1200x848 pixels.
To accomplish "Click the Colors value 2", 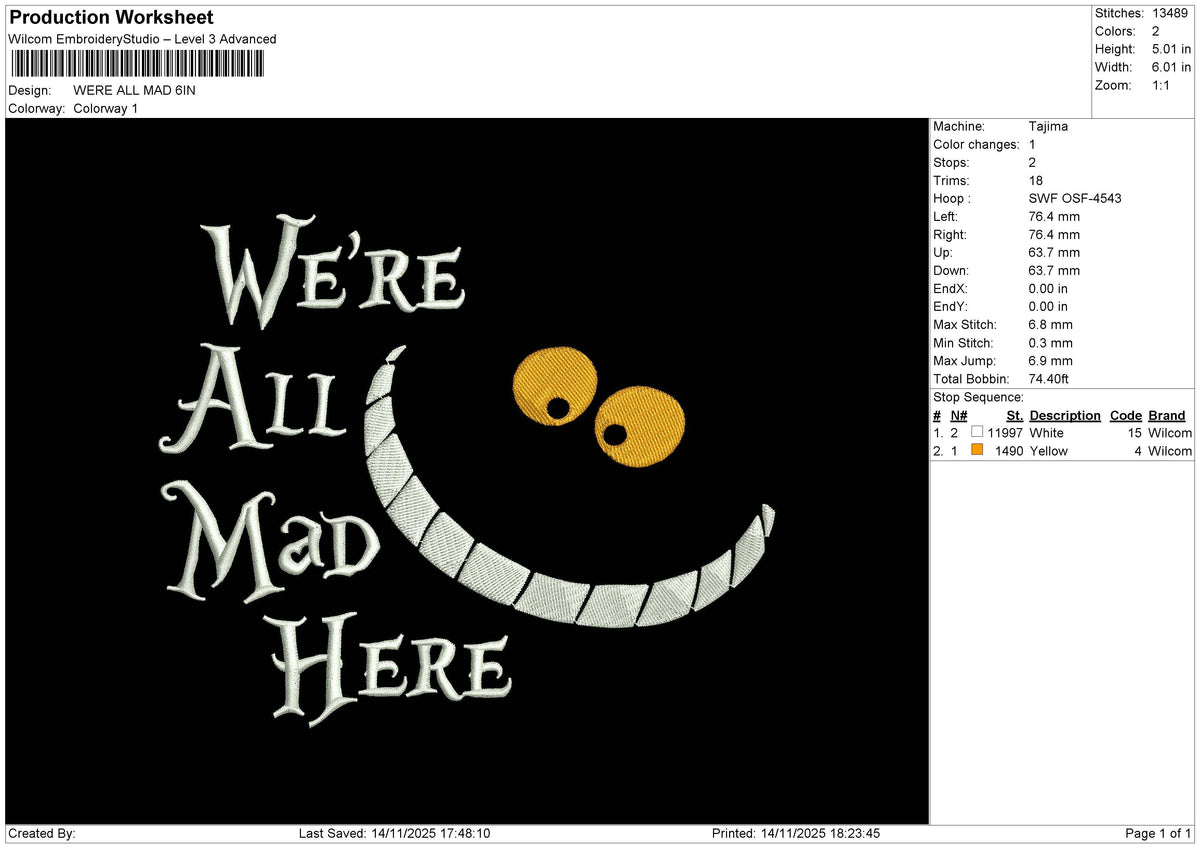I will 1156,31.
